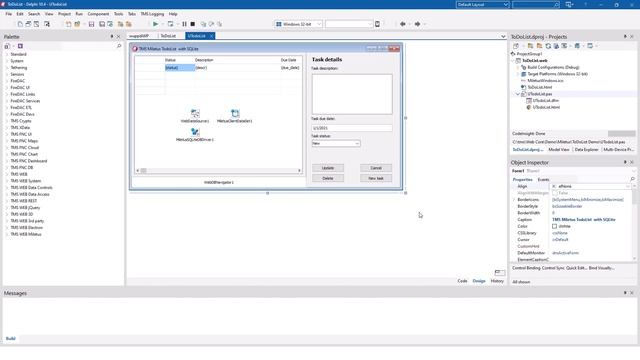Collapse the ToDoList.web project node
The height and width of the screenshot is (360, 640).
tap(513, 60)
